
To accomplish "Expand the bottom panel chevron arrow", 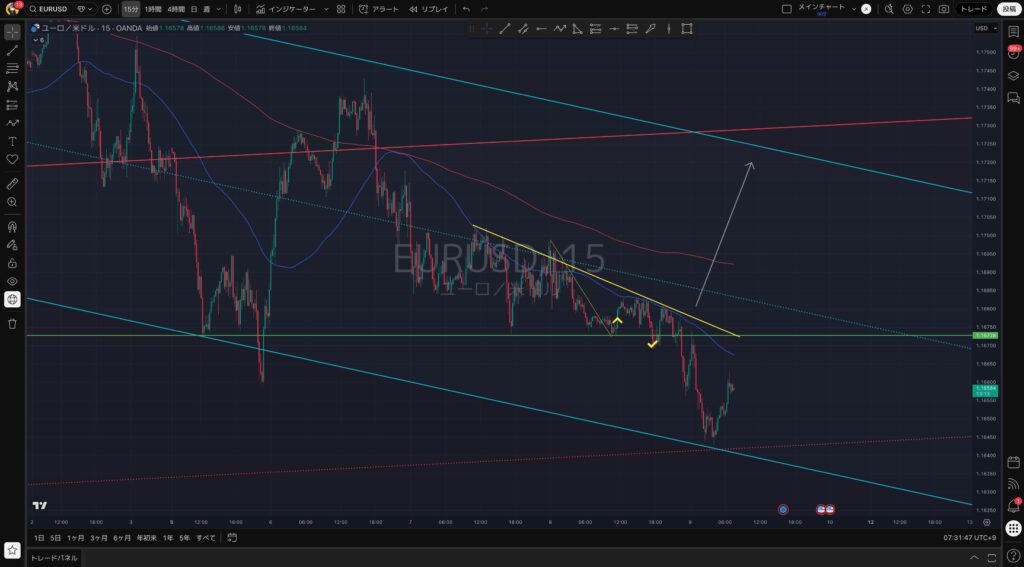I will click(x=976, y=558).
